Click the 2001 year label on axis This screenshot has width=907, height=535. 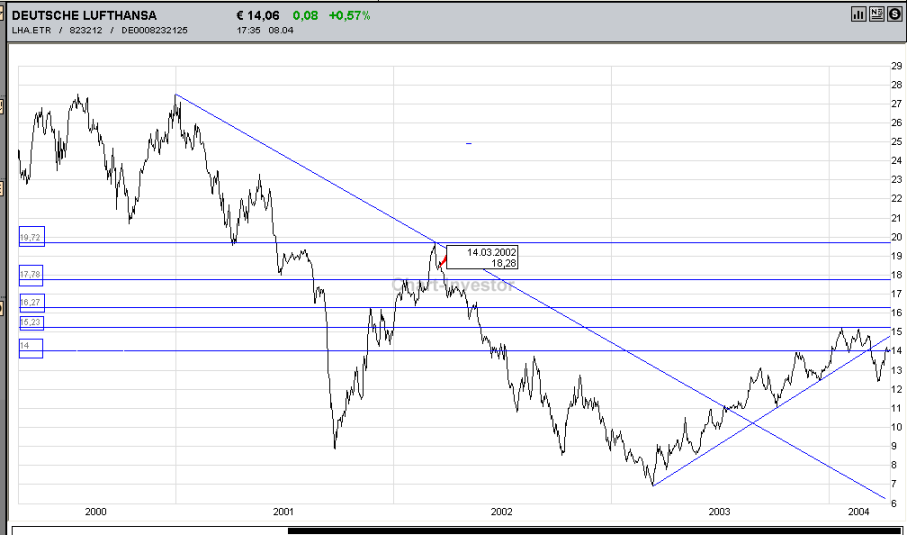coord(283,511)
